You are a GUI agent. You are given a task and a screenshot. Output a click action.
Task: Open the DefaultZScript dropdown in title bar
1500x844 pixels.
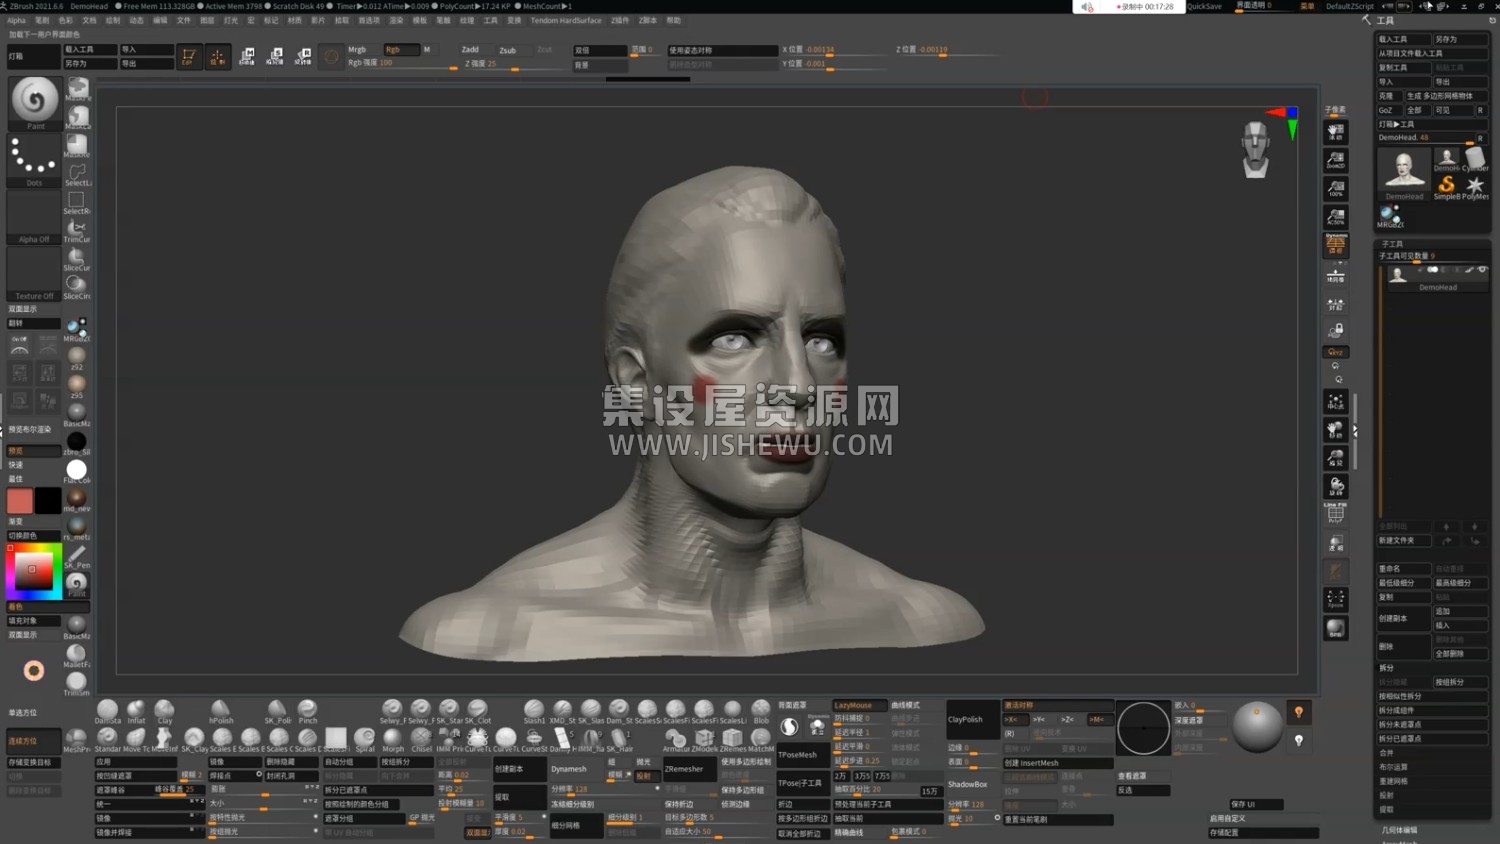tap(1350, 6)
